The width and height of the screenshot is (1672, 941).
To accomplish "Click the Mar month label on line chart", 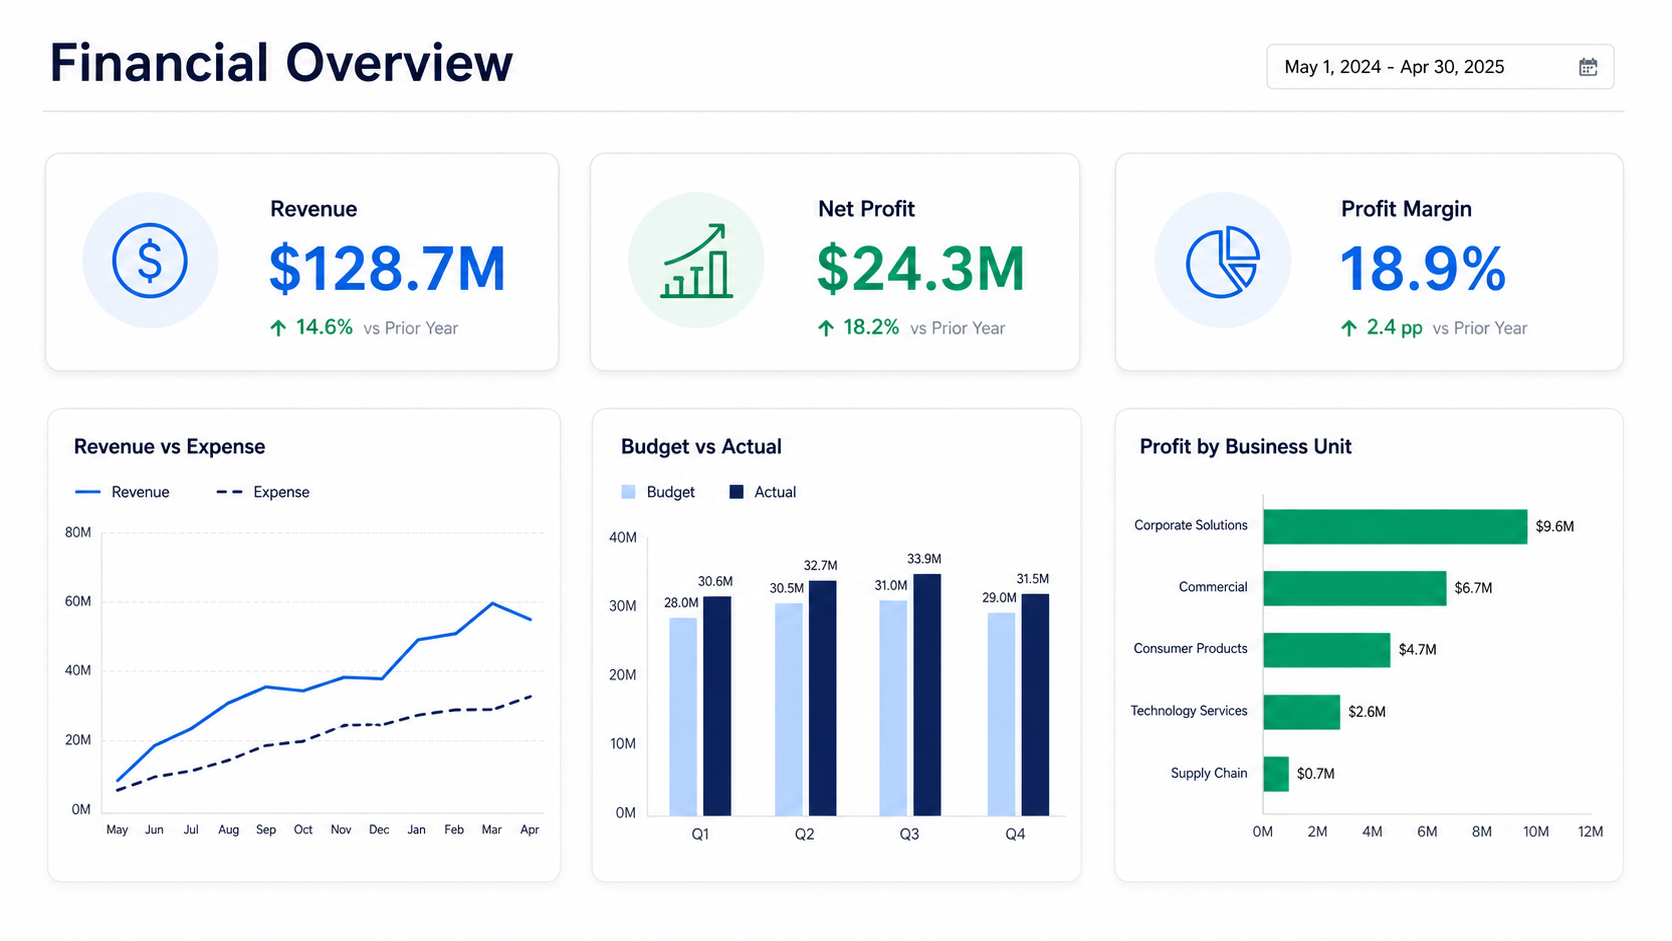I will coord(492,830).
